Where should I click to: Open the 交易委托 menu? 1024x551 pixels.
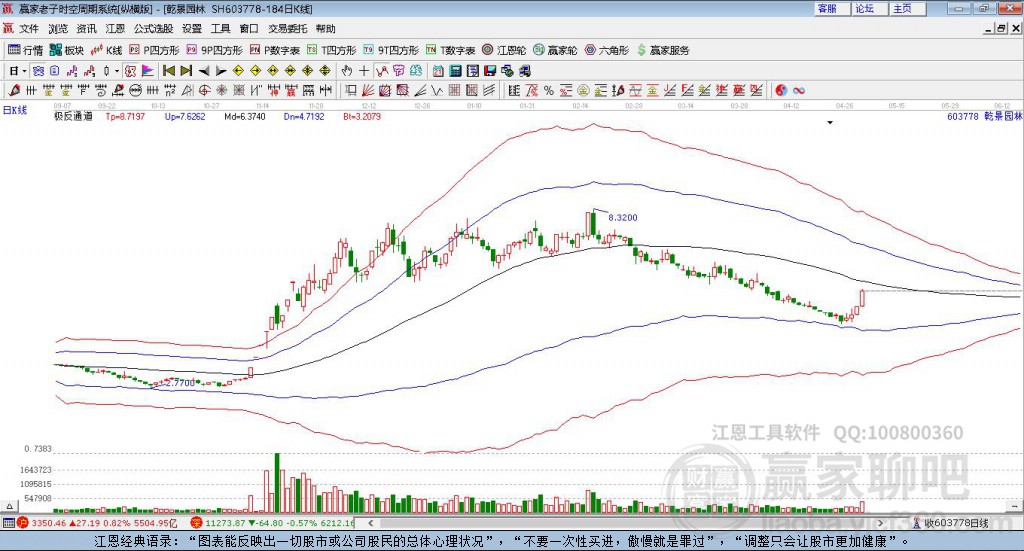tap(287, 29)
